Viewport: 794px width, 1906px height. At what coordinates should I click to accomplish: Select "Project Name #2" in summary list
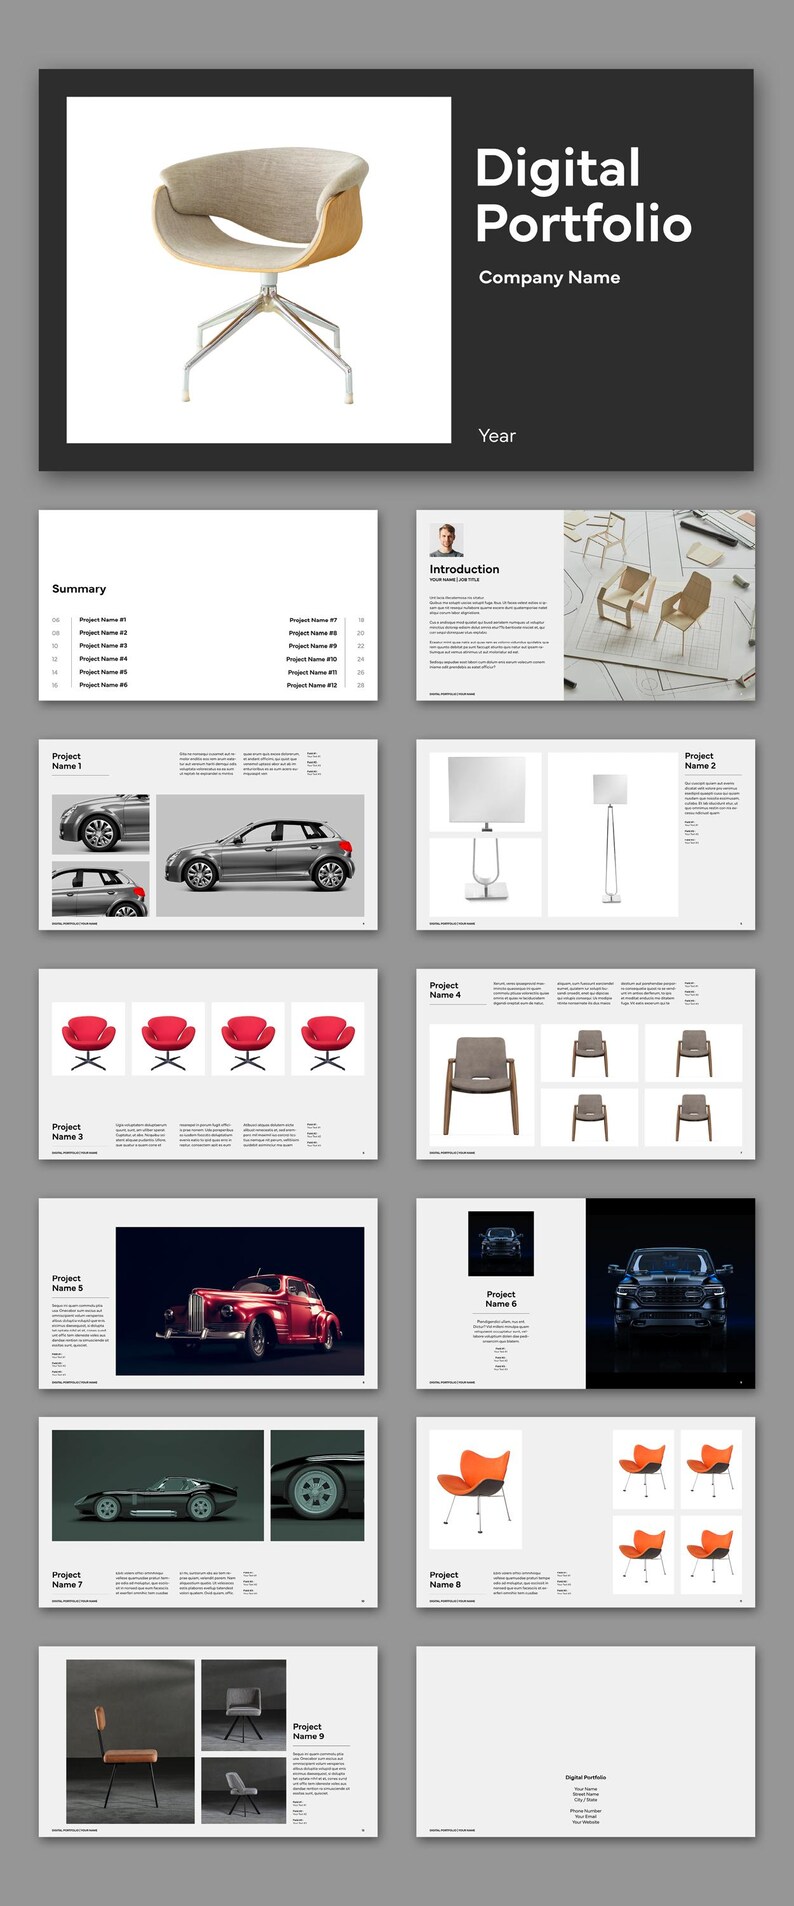[103, 633]
